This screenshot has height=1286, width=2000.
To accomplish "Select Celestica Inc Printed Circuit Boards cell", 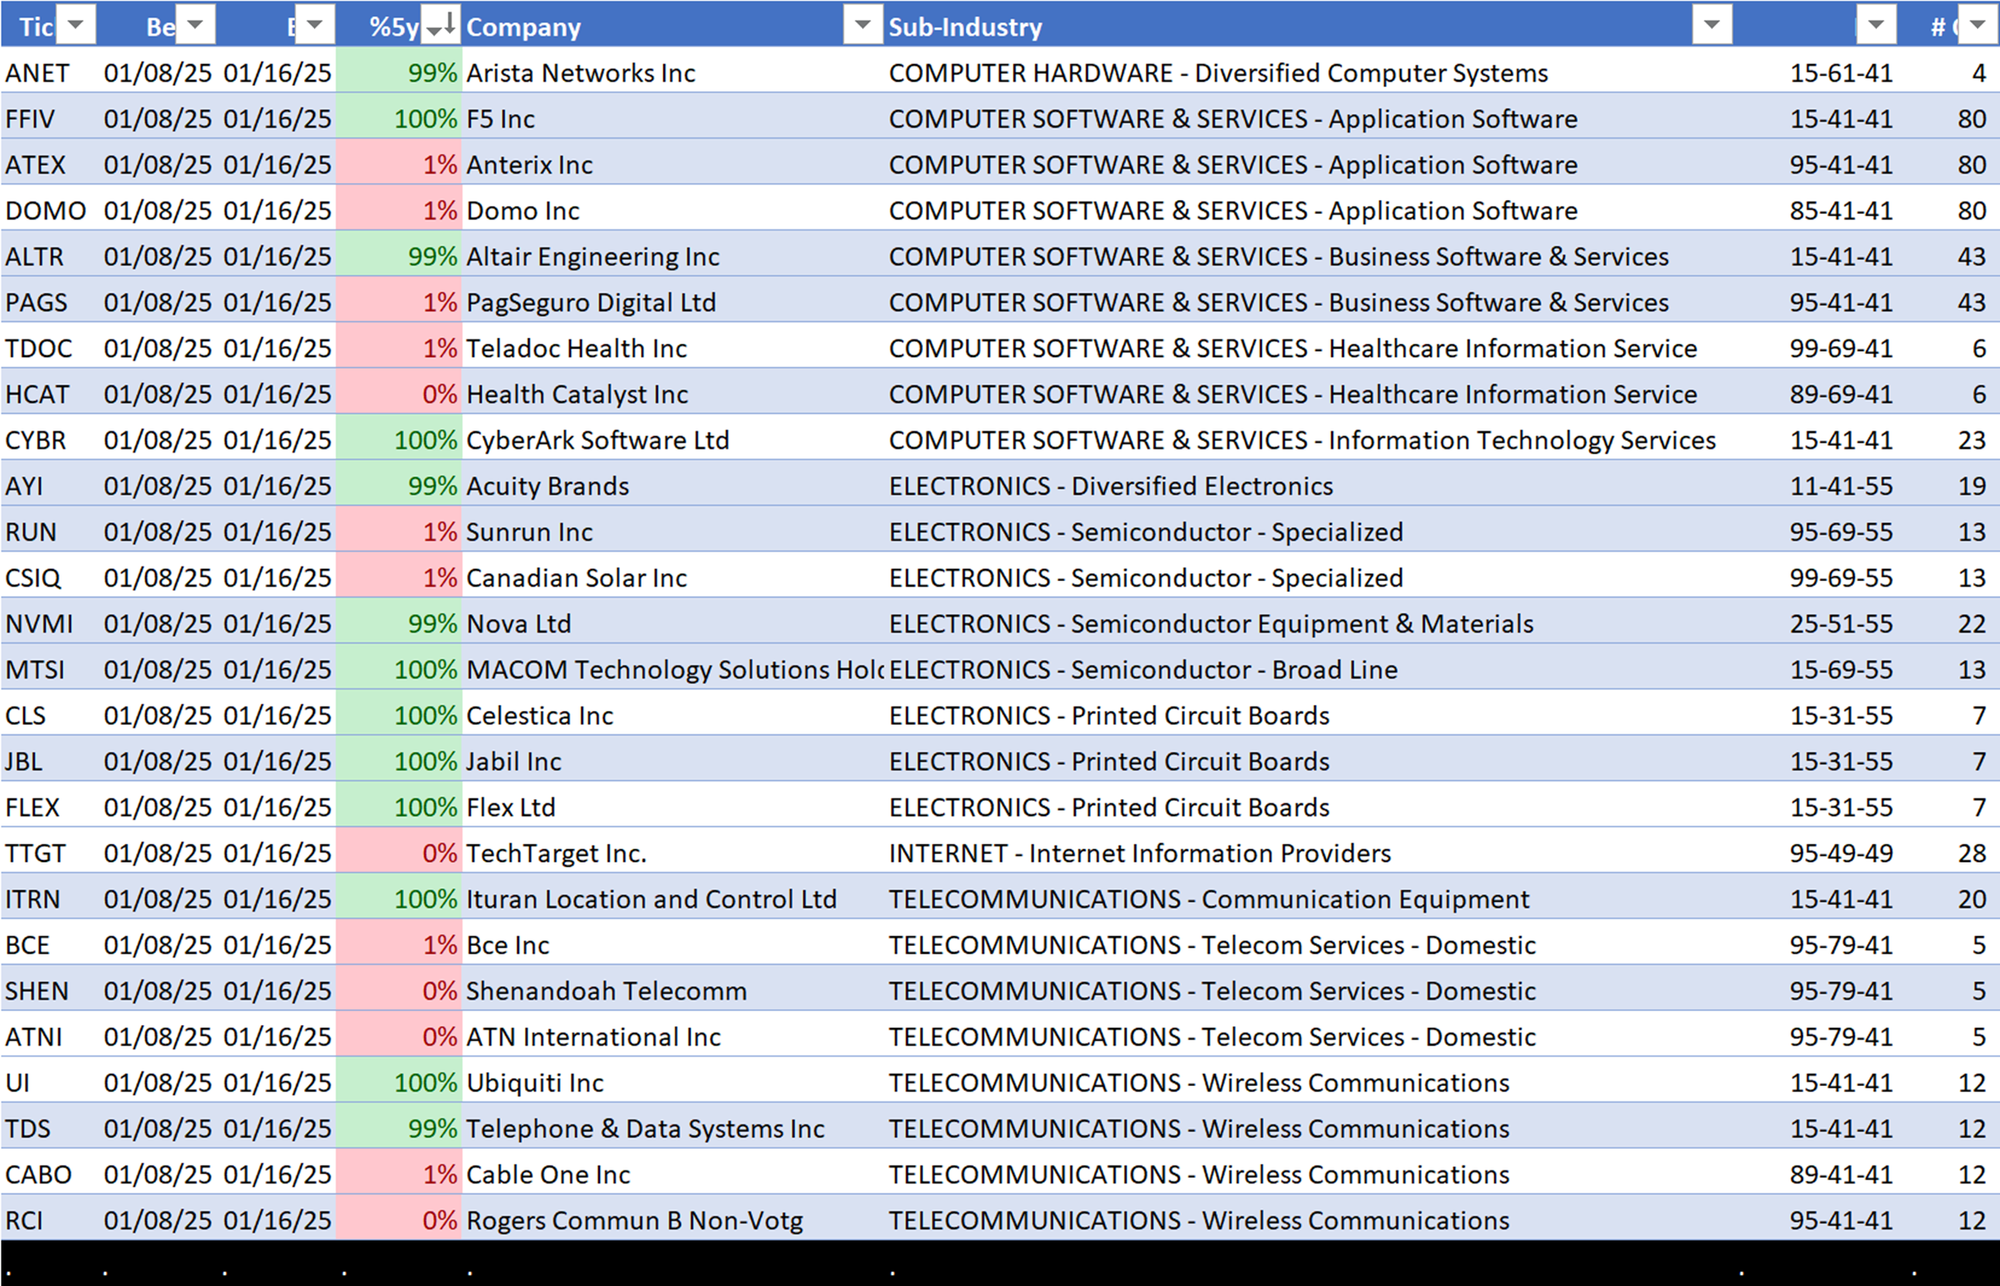I will coord(1108,716).
